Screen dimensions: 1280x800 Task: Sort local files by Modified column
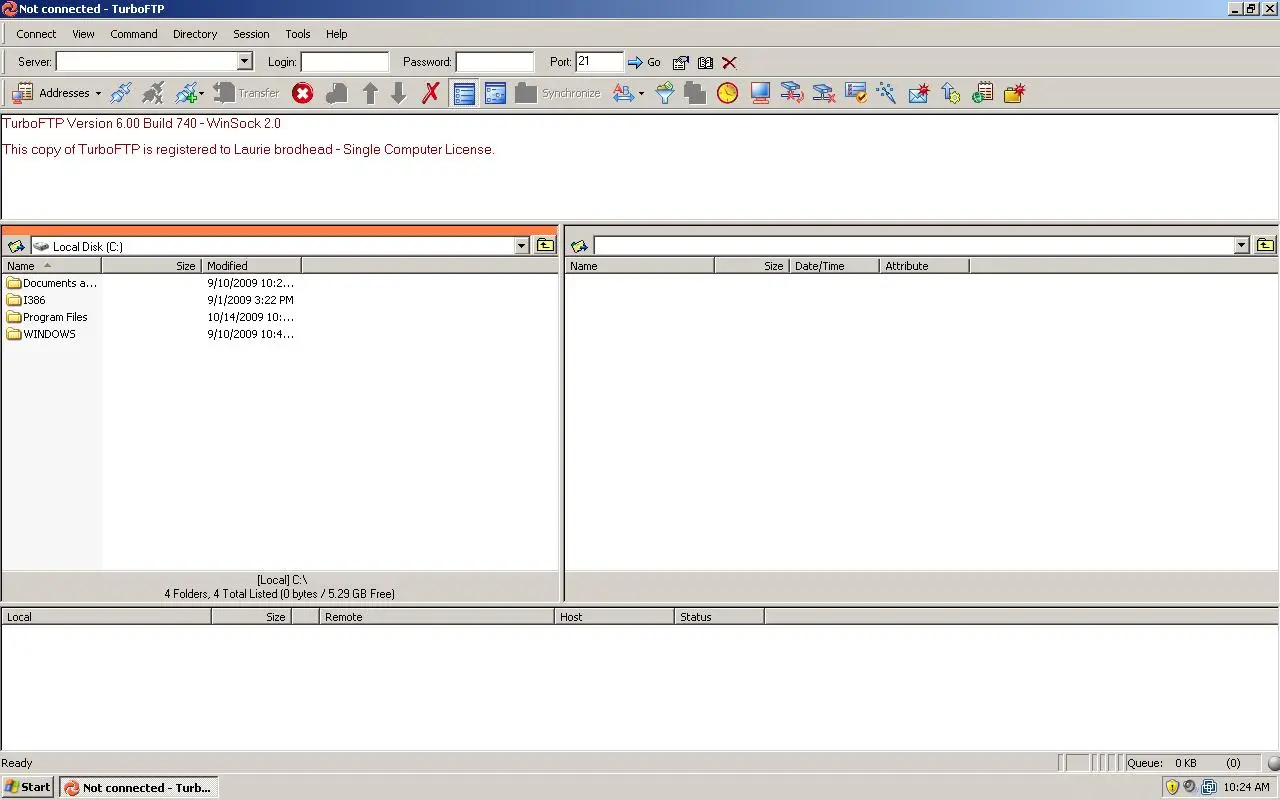251,266
